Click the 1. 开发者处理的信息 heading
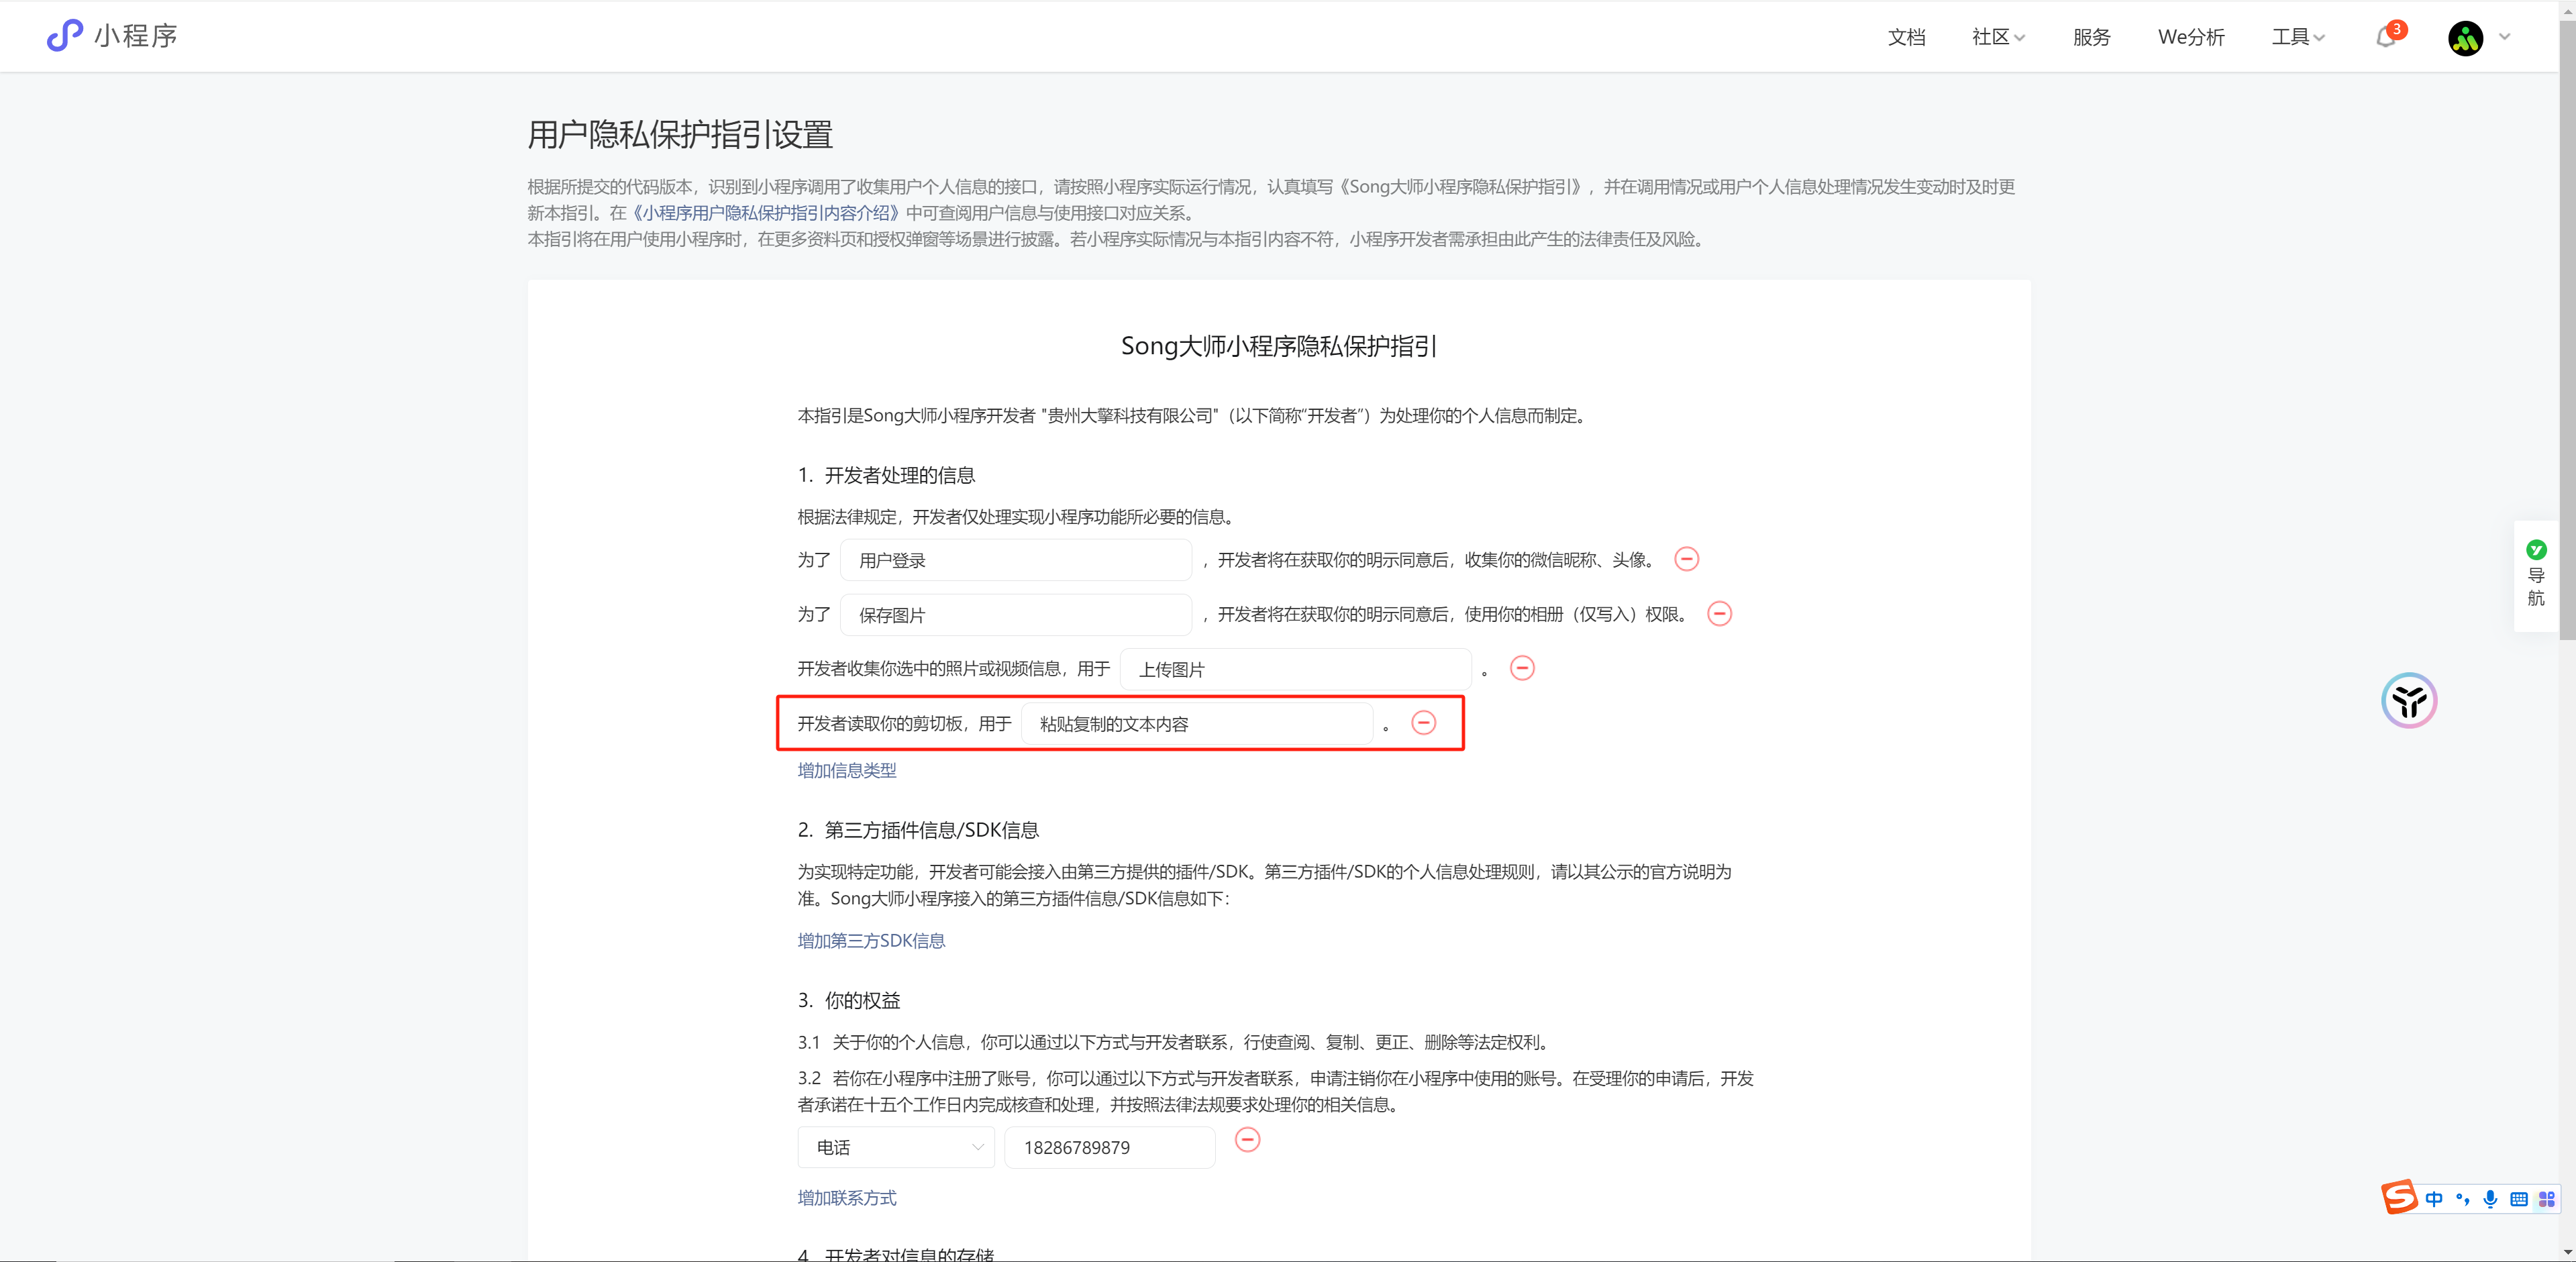2576x1262 pixels. coord(886,475)
